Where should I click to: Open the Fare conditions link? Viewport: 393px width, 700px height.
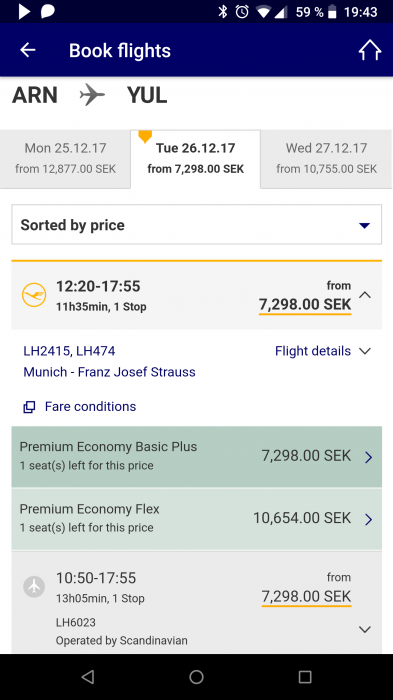[x=90, y=407]
